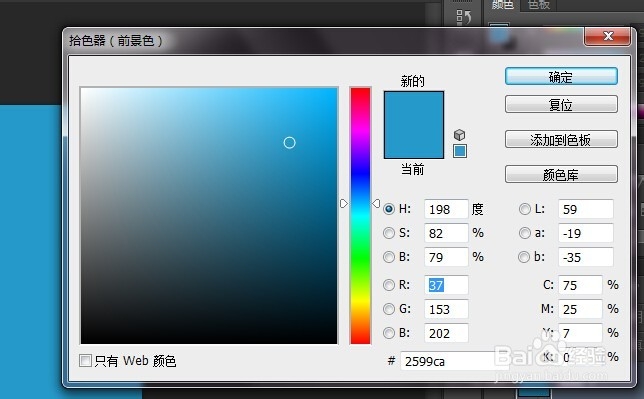The image size is (644, 399).
Task: Click the circular marker in color field
Action: point(290,143)
